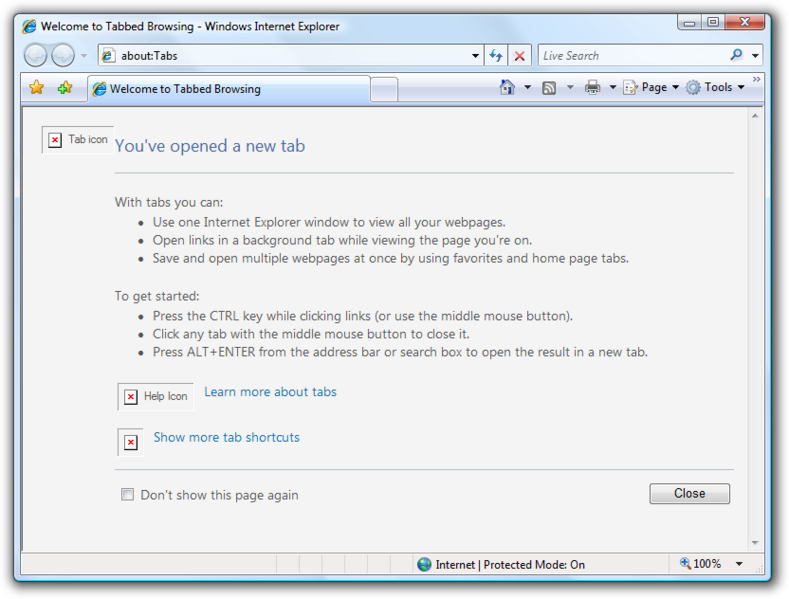Open a new blank tab button
Viewport: 789px width, 599px height.
coord(384,90)
